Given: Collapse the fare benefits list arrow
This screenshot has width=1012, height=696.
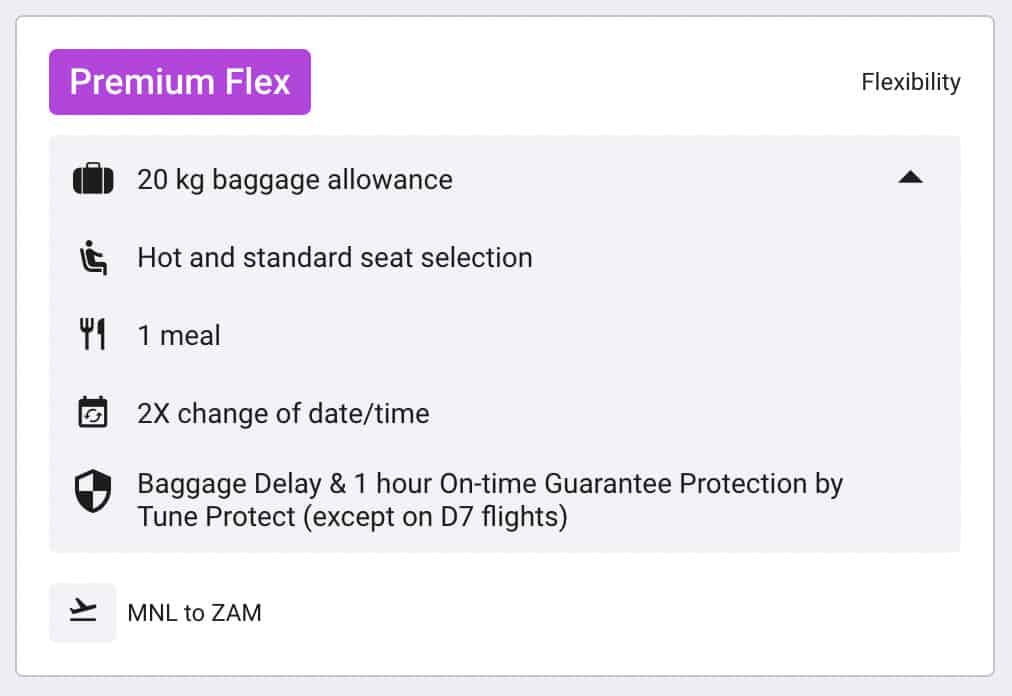Looking at the screenshot, I should [x=910, y=179].
